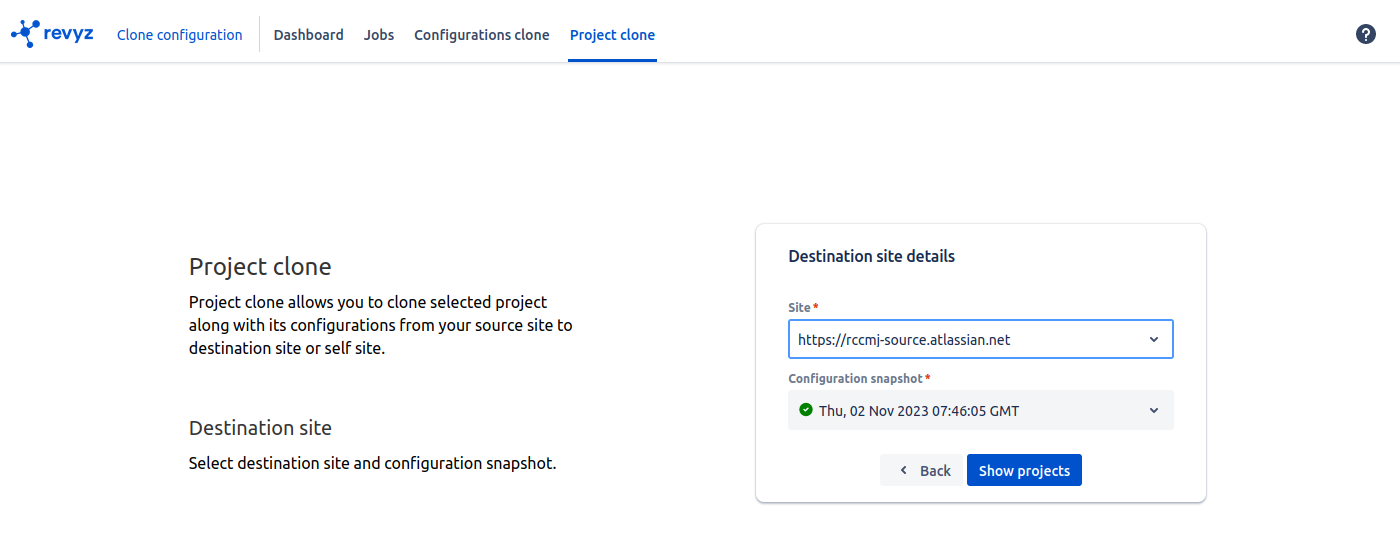Go to the Jobs tab

click(x=379, y=35)
